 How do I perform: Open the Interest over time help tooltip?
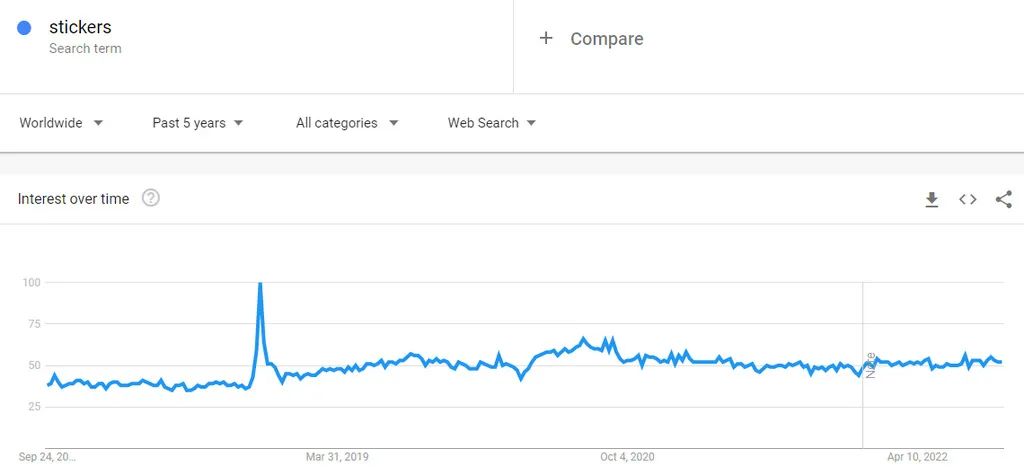151,198
